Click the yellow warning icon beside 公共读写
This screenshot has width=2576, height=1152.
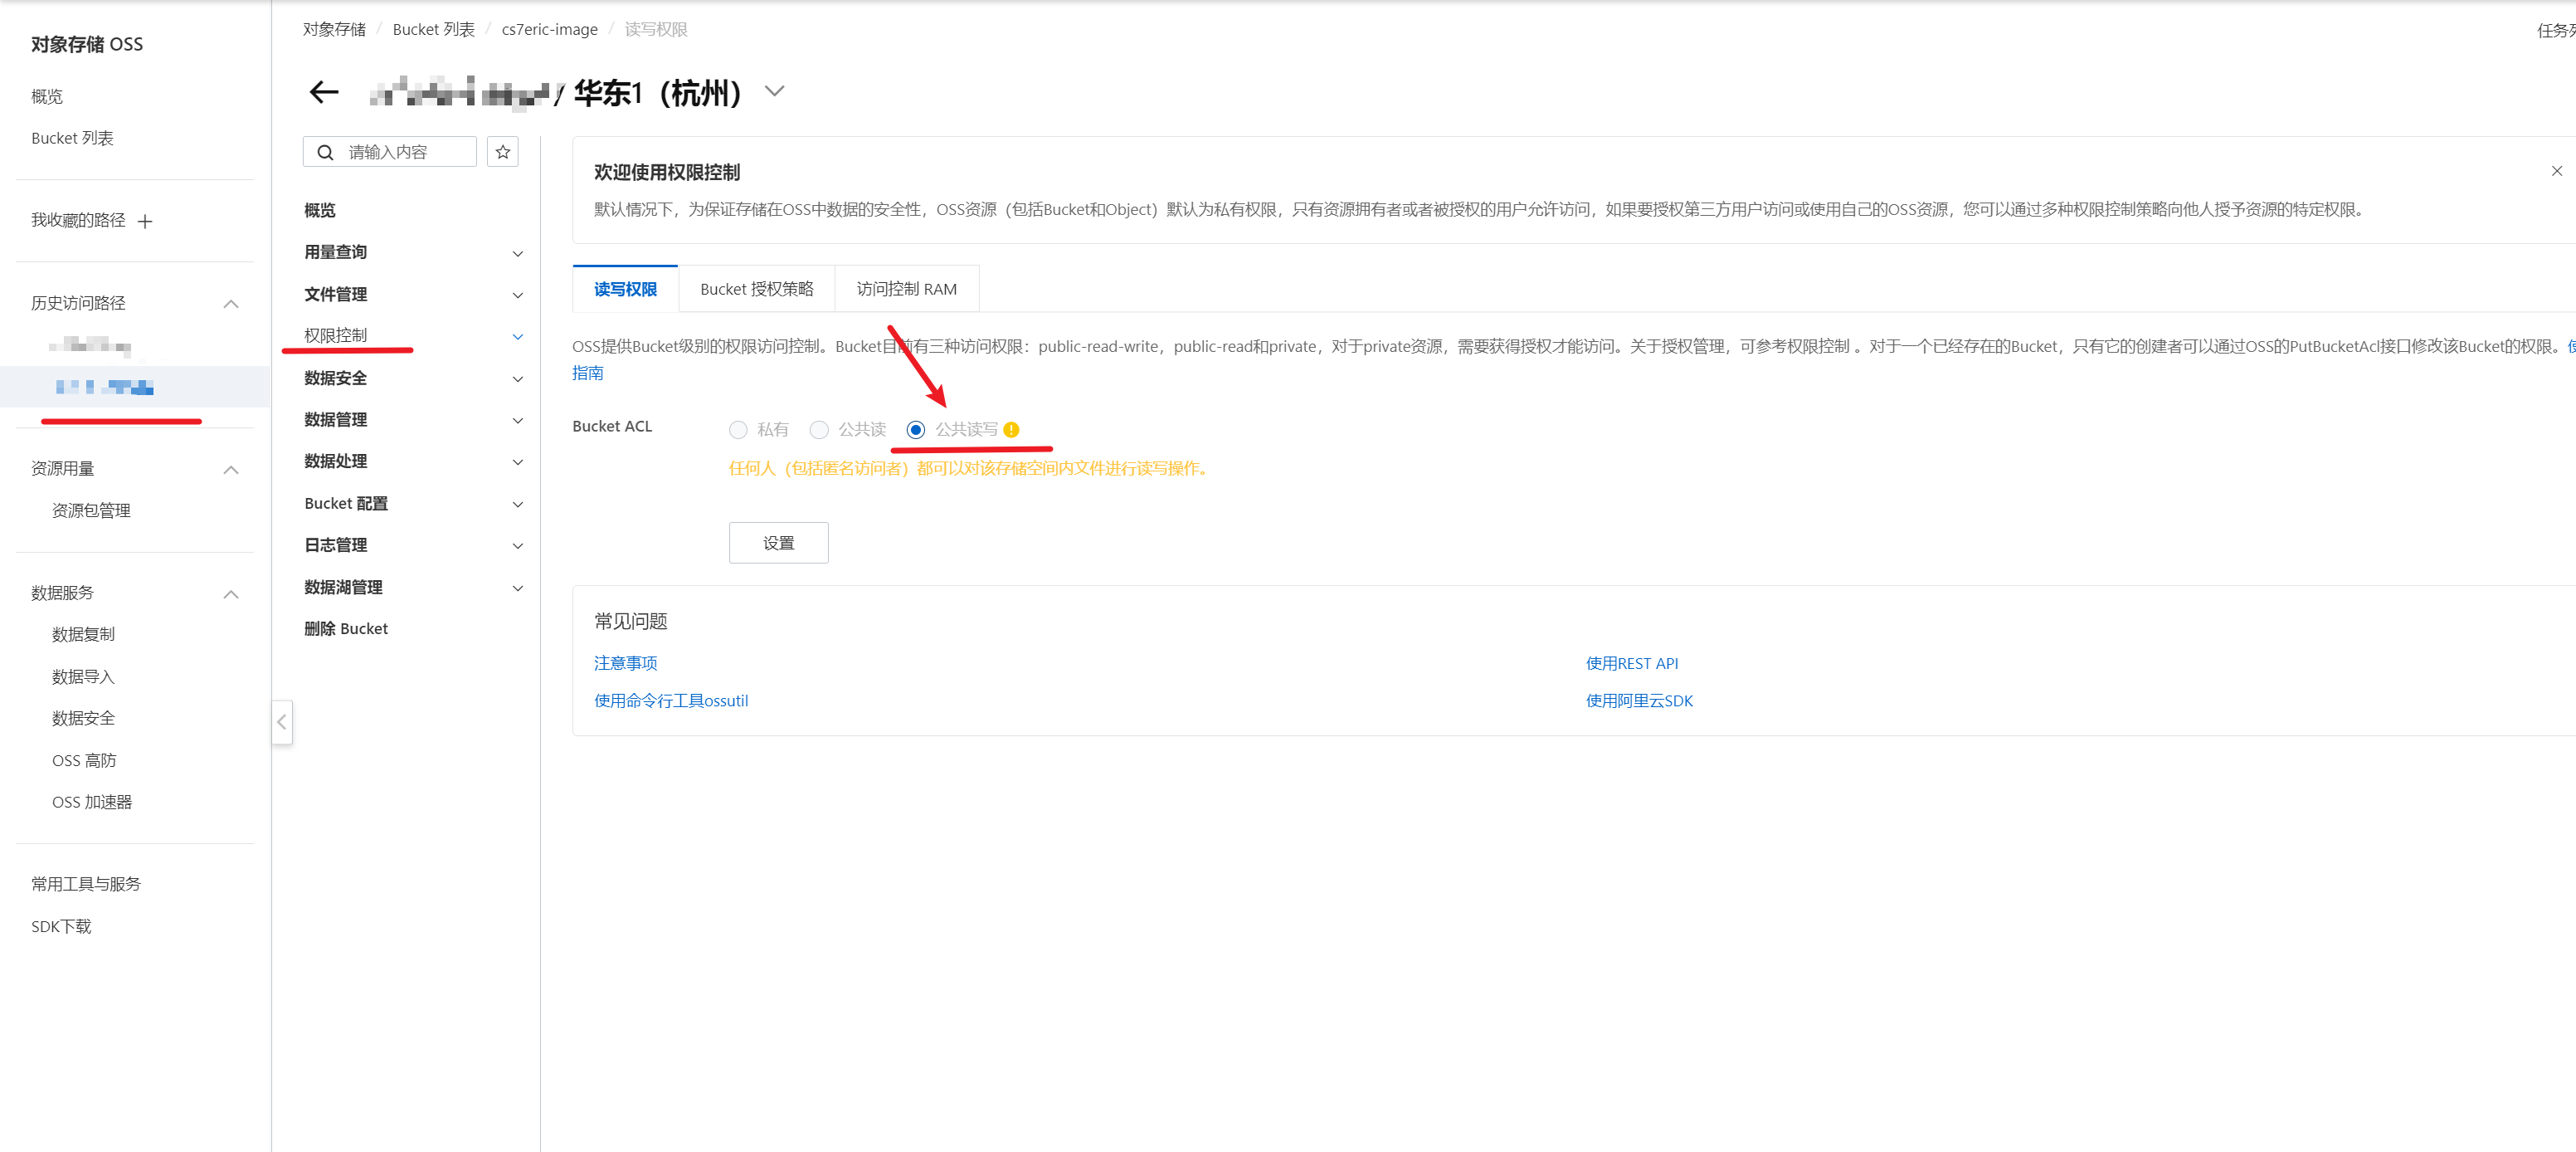pos(1011,430)
